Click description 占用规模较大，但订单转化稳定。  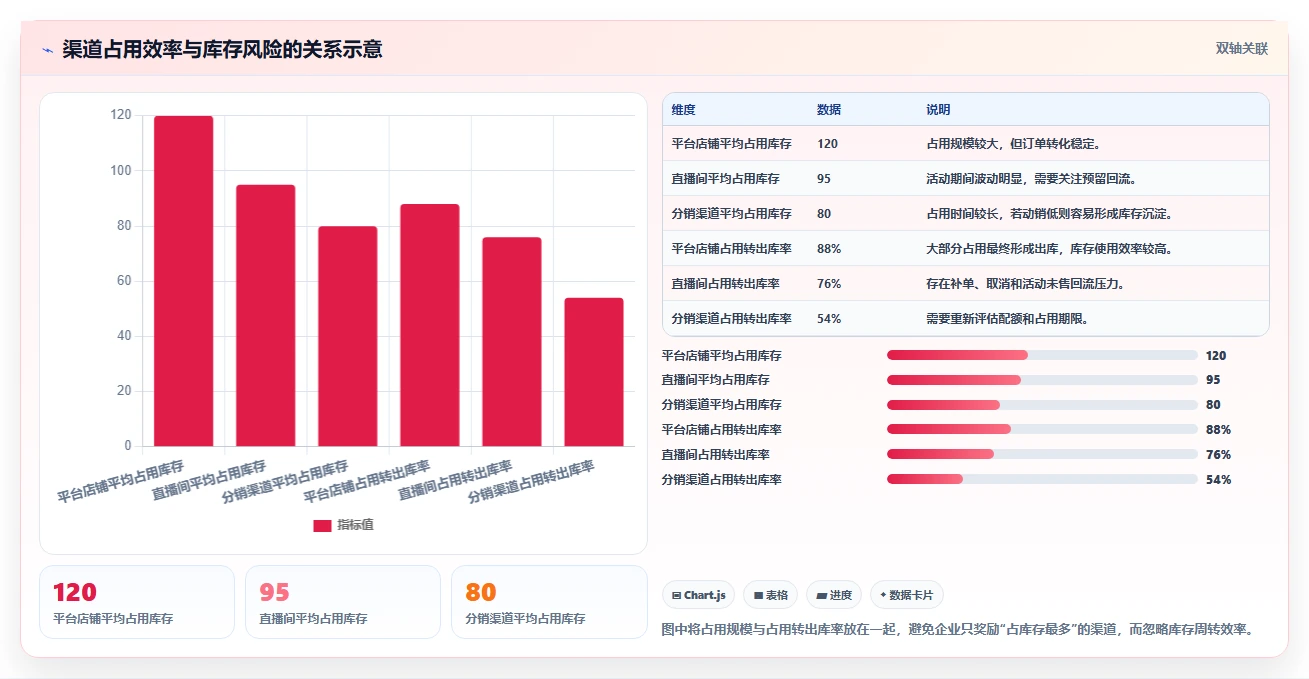pos(1014,144)
